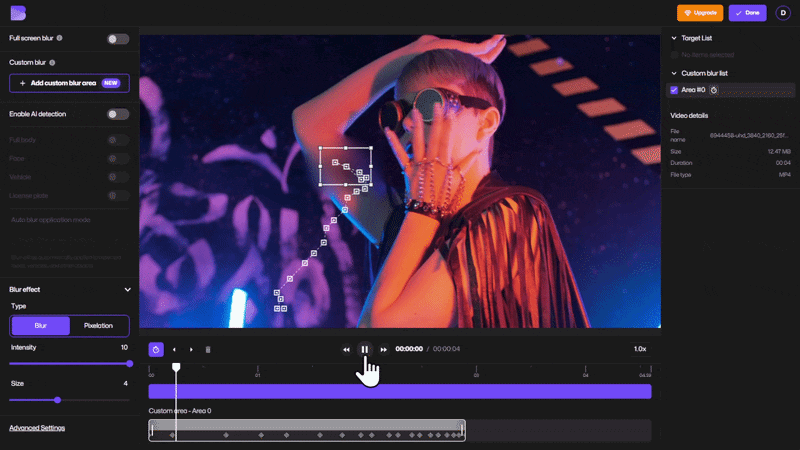Click the Custom area - Area 0 track label
This screenshot has width=800, height=450.
180,411
